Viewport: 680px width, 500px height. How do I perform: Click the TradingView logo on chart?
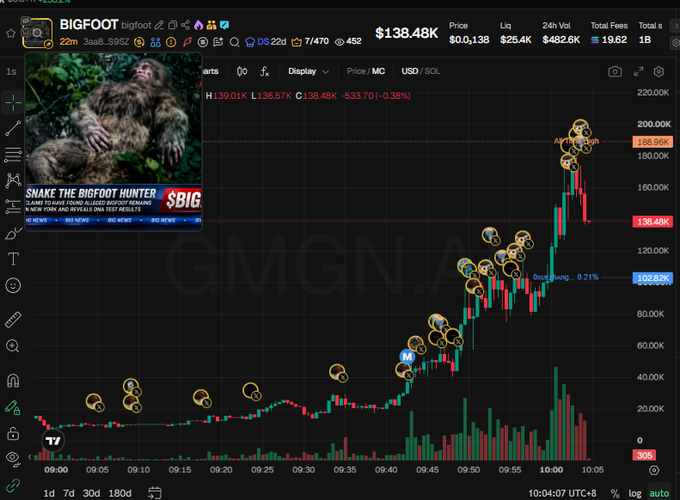coord(53,441)
